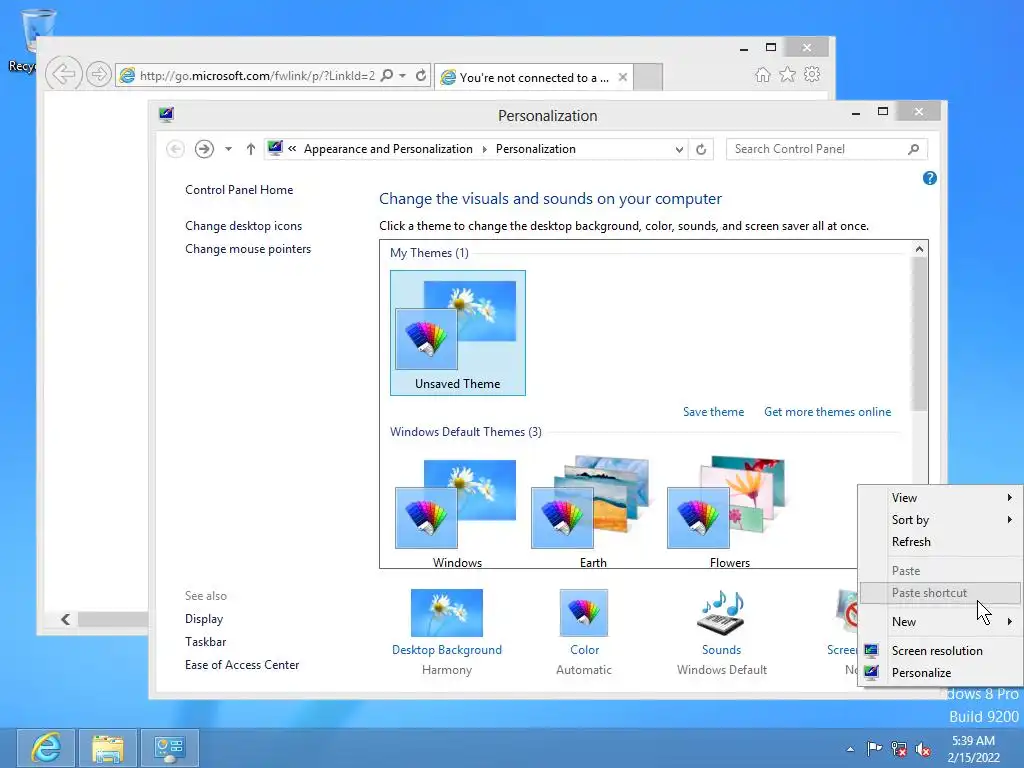Select the Earth theme

[x=593, y=513]
